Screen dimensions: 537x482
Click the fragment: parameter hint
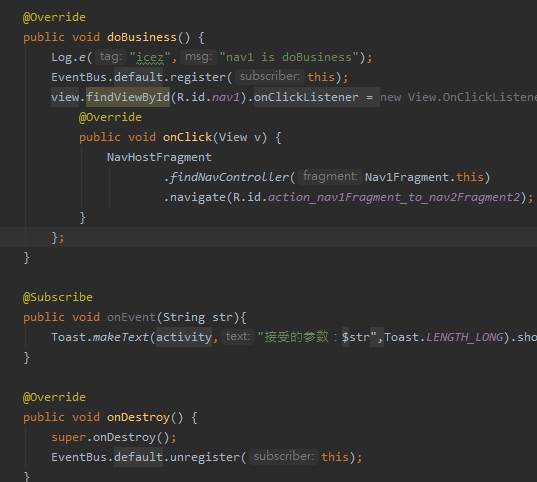click(330, 176)
